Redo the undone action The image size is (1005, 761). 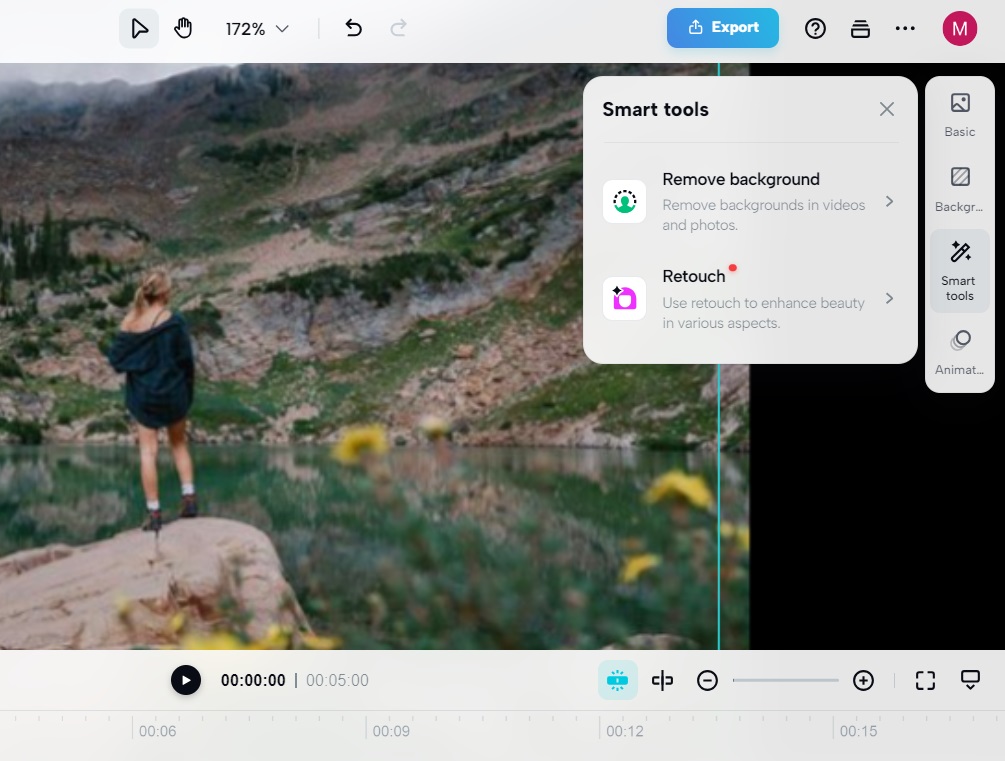[398, 28]
